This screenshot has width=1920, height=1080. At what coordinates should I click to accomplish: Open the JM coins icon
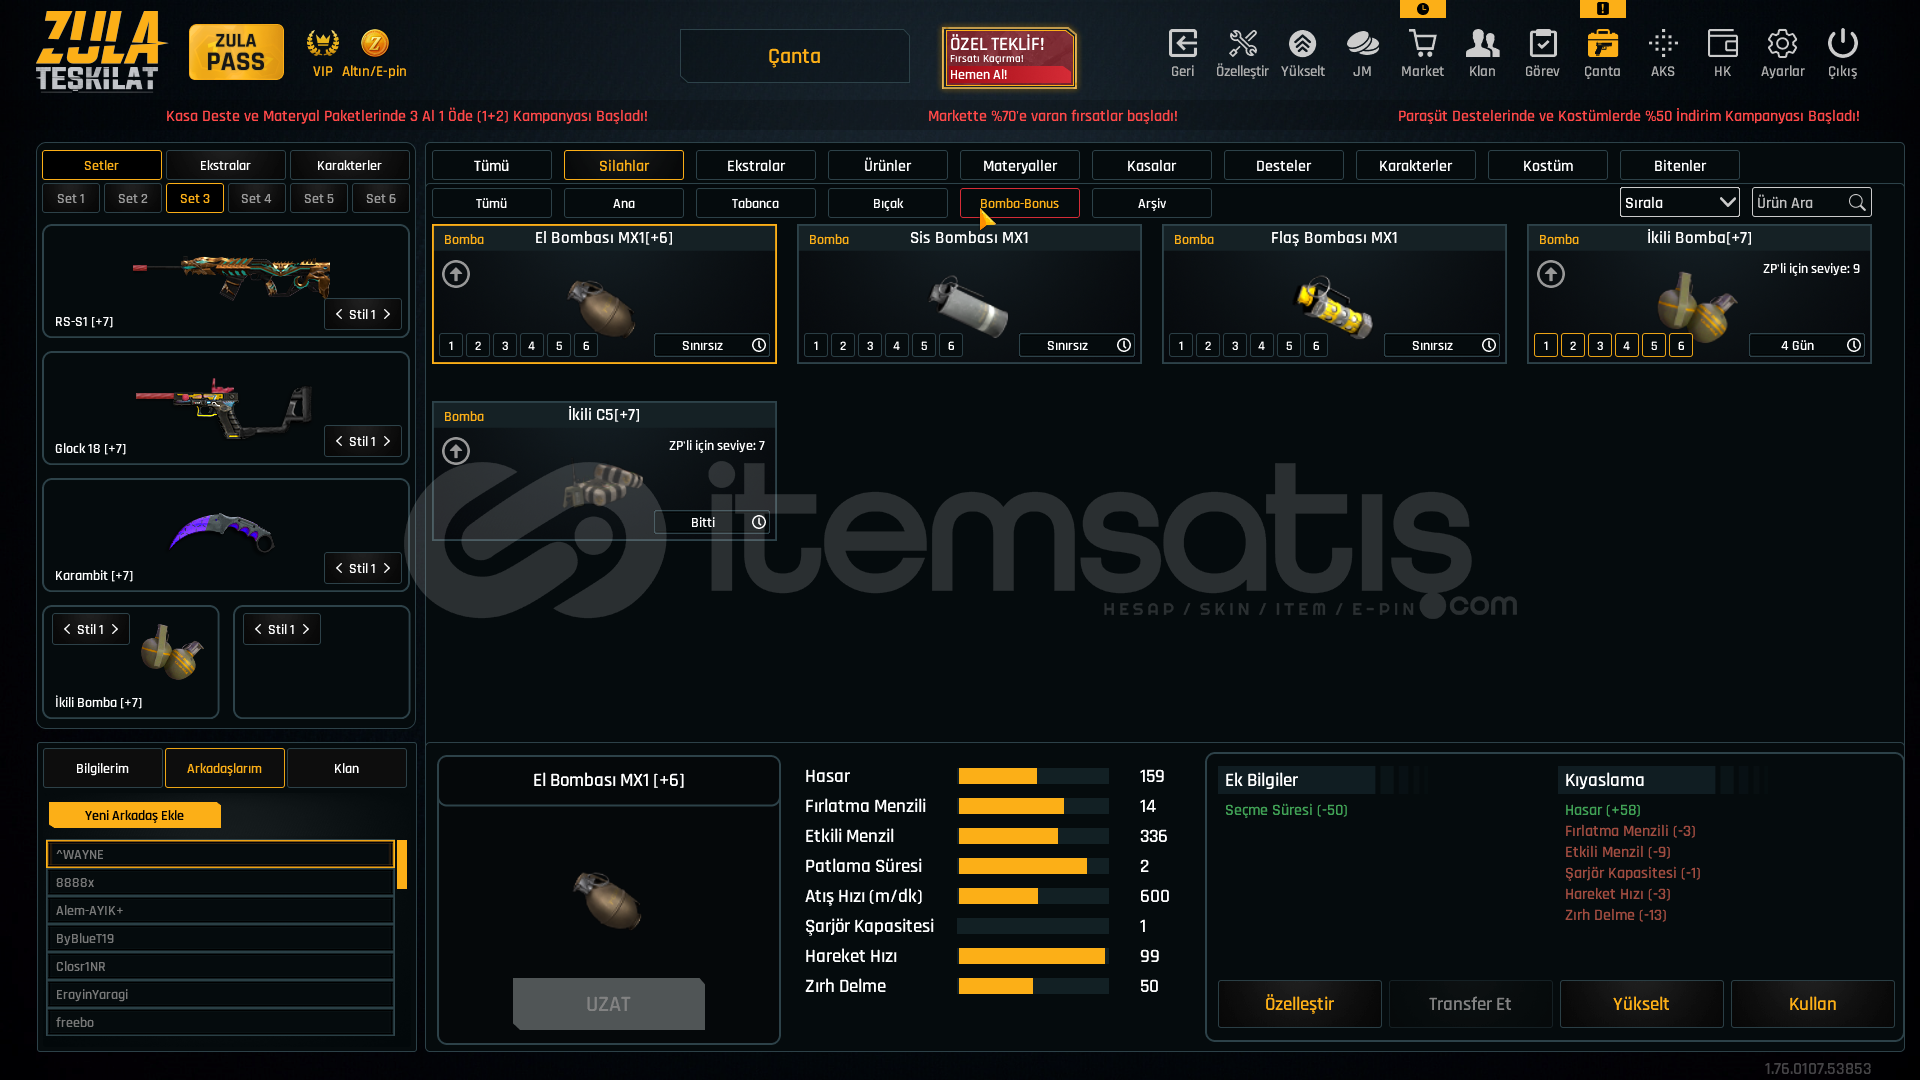pos(1362,43)
